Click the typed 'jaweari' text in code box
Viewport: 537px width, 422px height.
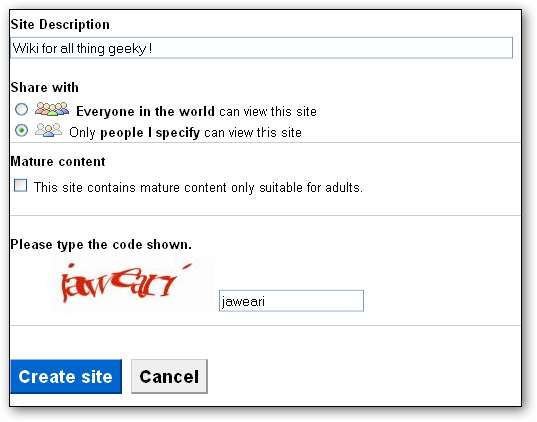click(x=243, y=301)
